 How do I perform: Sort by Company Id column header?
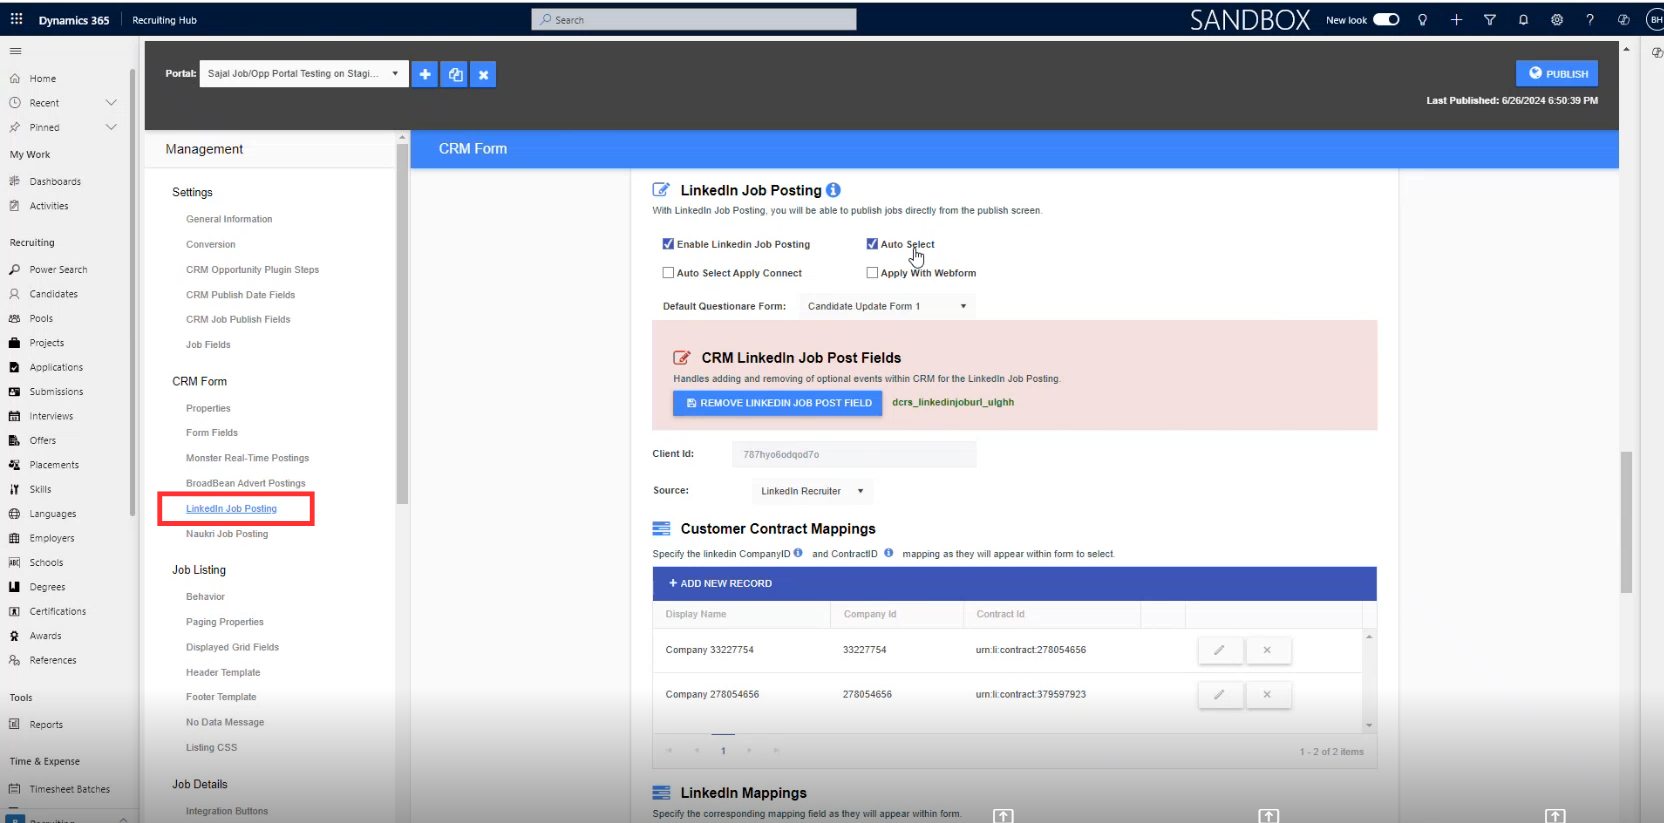[x=870, y=614]
